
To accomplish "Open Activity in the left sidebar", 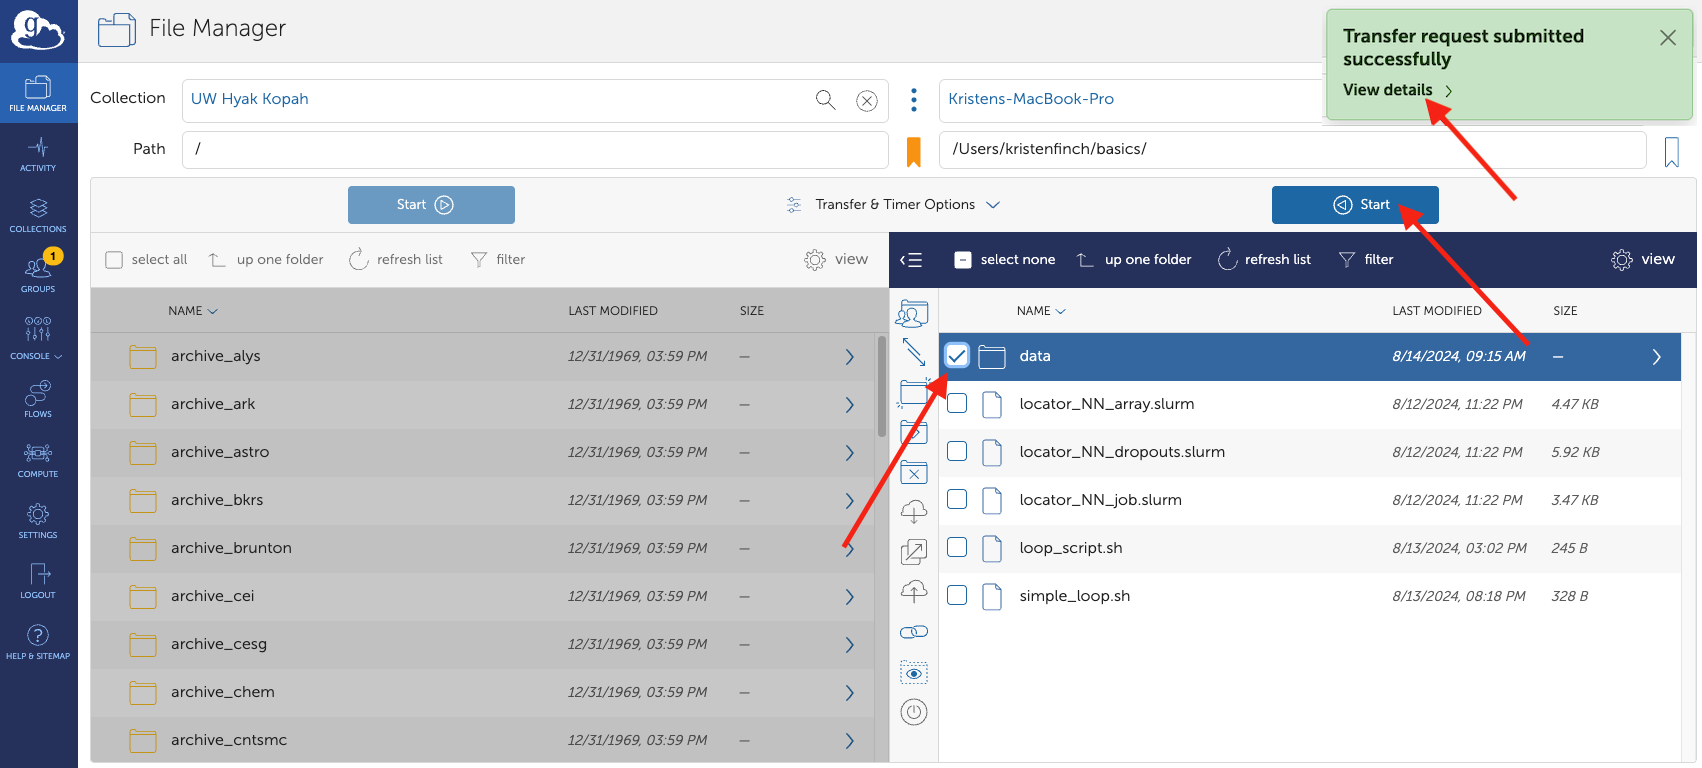I will 38,154.
